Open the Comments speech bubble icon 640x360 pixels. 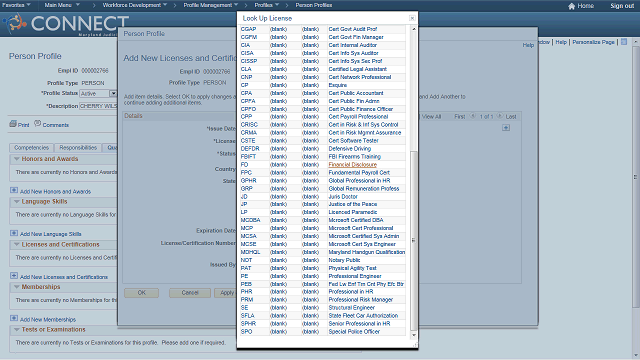click(x=38, y=123)
